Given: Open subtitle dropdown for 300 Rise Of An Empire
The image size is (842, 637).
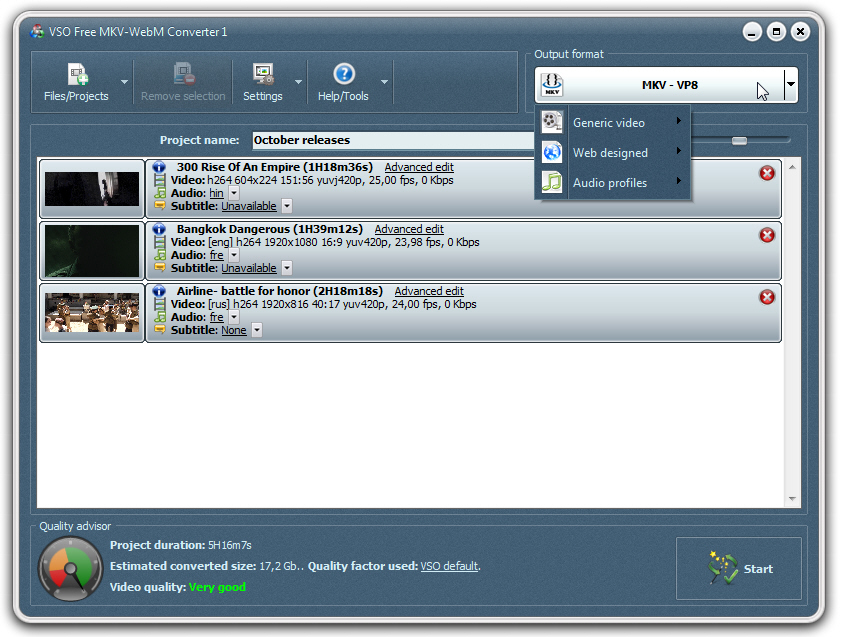Looking at the screenshot, I should point(287,206).
